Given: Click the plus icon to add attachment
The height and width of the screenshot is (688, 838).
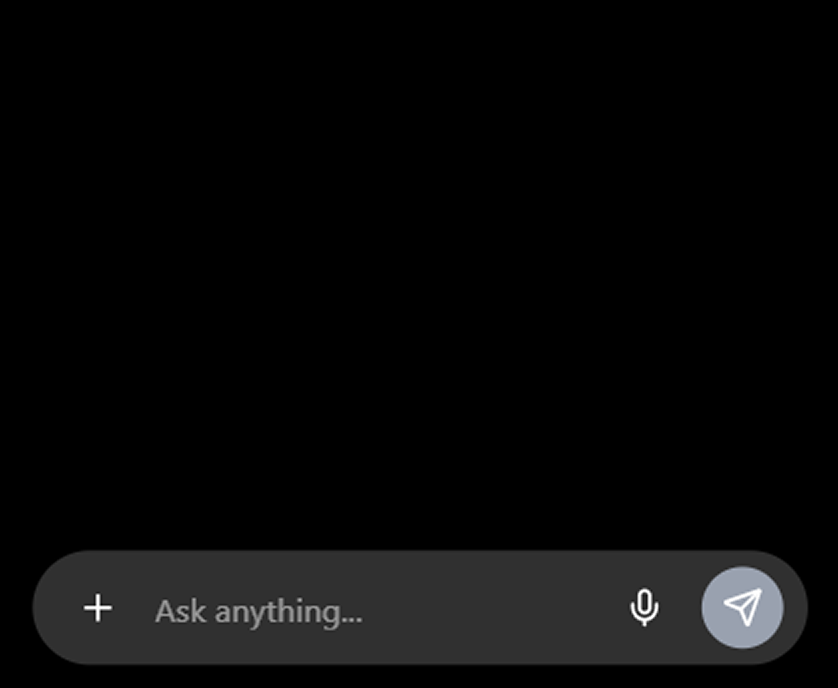Looking at the screenshot, I should pyautogui.click(x=98, y=608).
